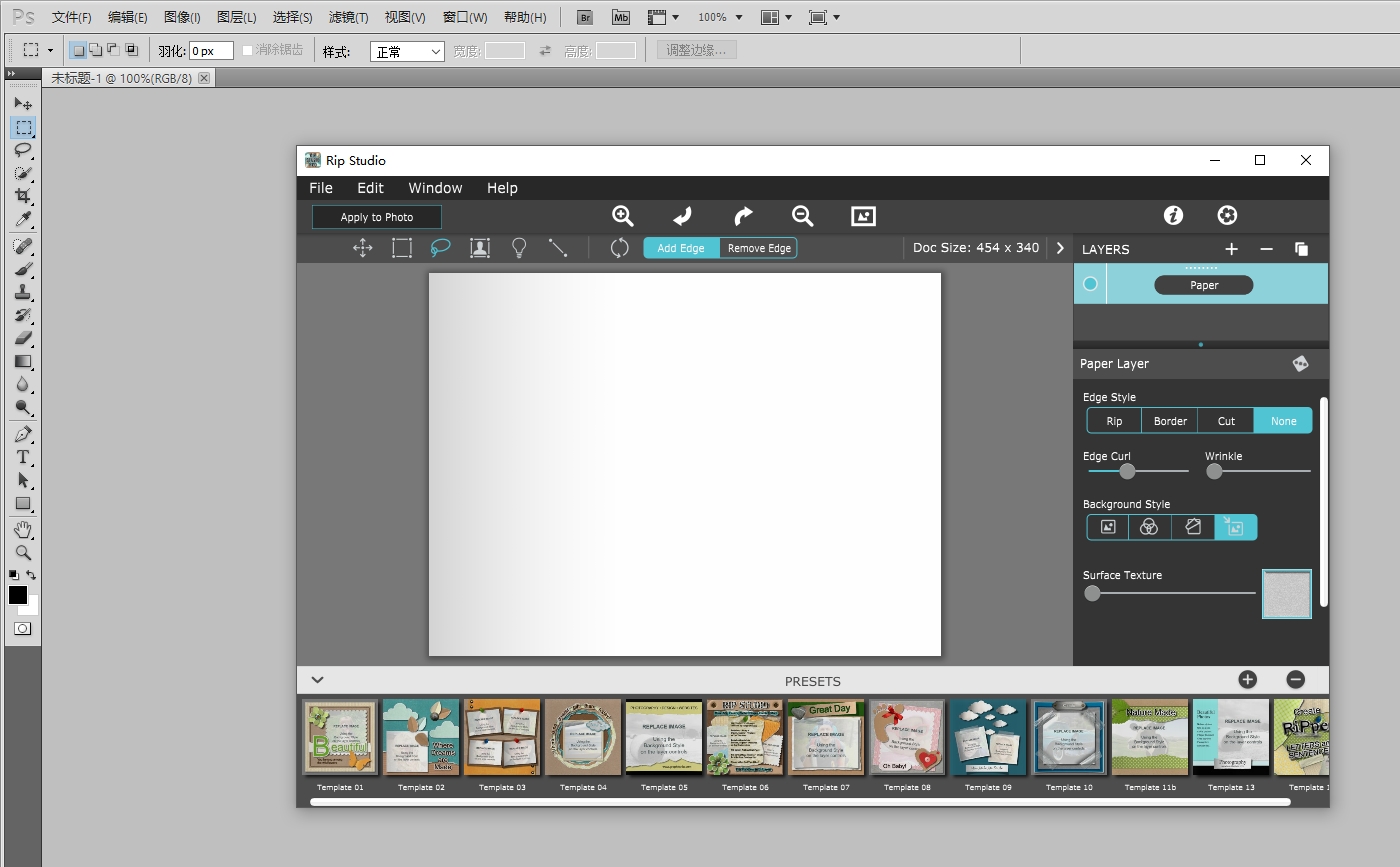Select Rip Studio move arrows tool
Image resolution: width=1400 pixels, height=867 pixels.
[363, 248]
